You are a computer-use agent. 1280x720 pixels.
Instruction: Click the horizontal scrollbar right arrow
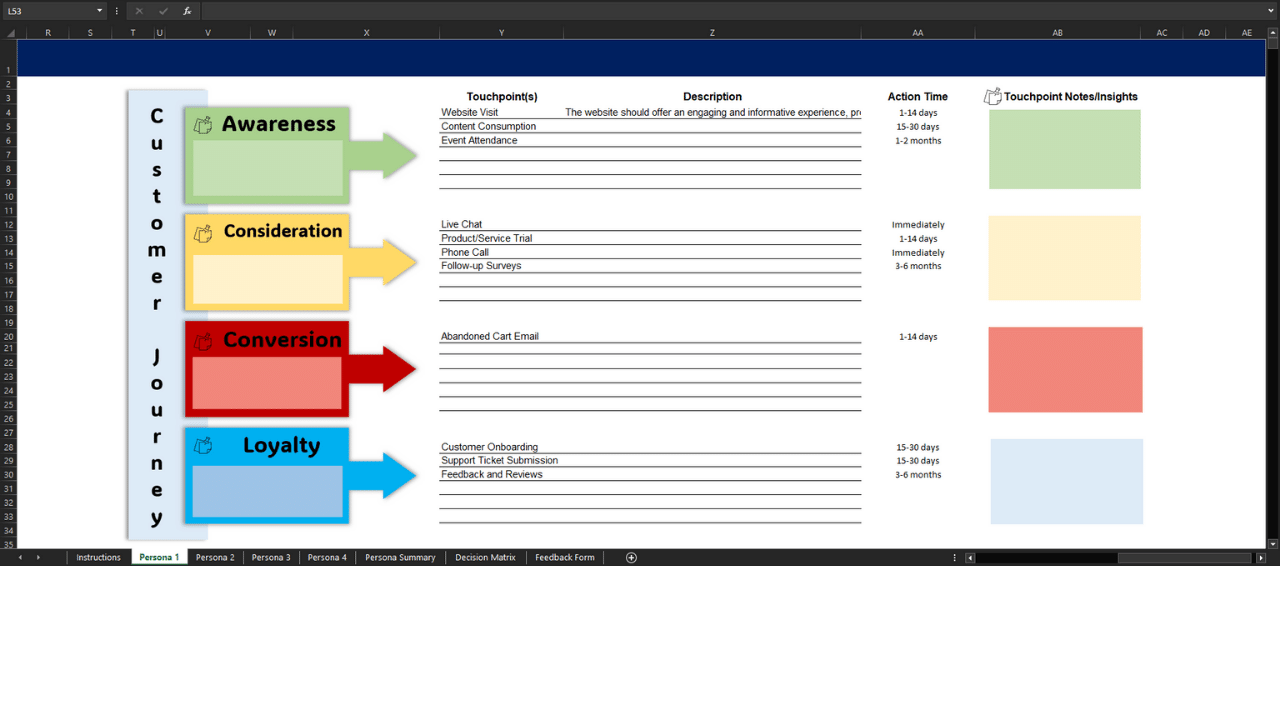point(1260,558)
